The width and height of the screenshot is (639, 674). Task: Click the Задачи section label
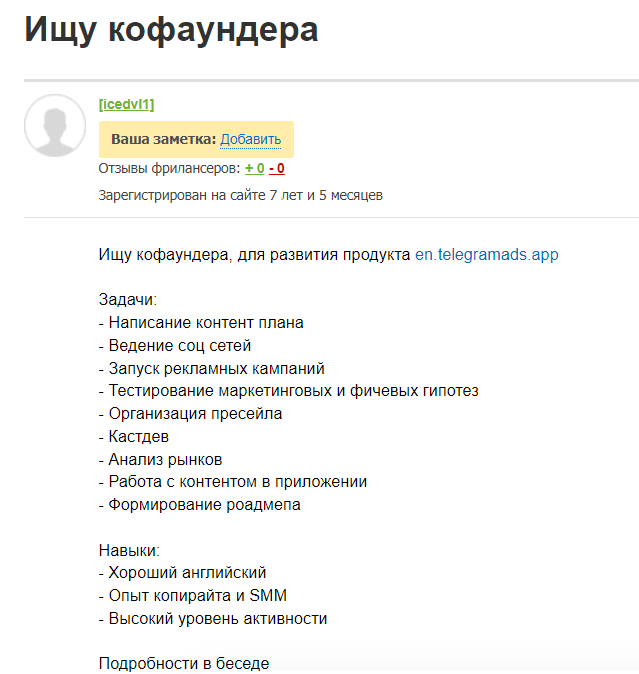tap(128, 299)
